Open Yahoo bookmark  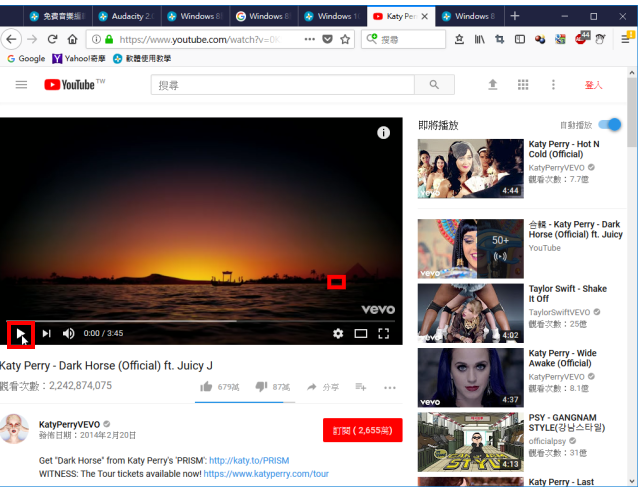pyautogui.click(x=79, y=58)
